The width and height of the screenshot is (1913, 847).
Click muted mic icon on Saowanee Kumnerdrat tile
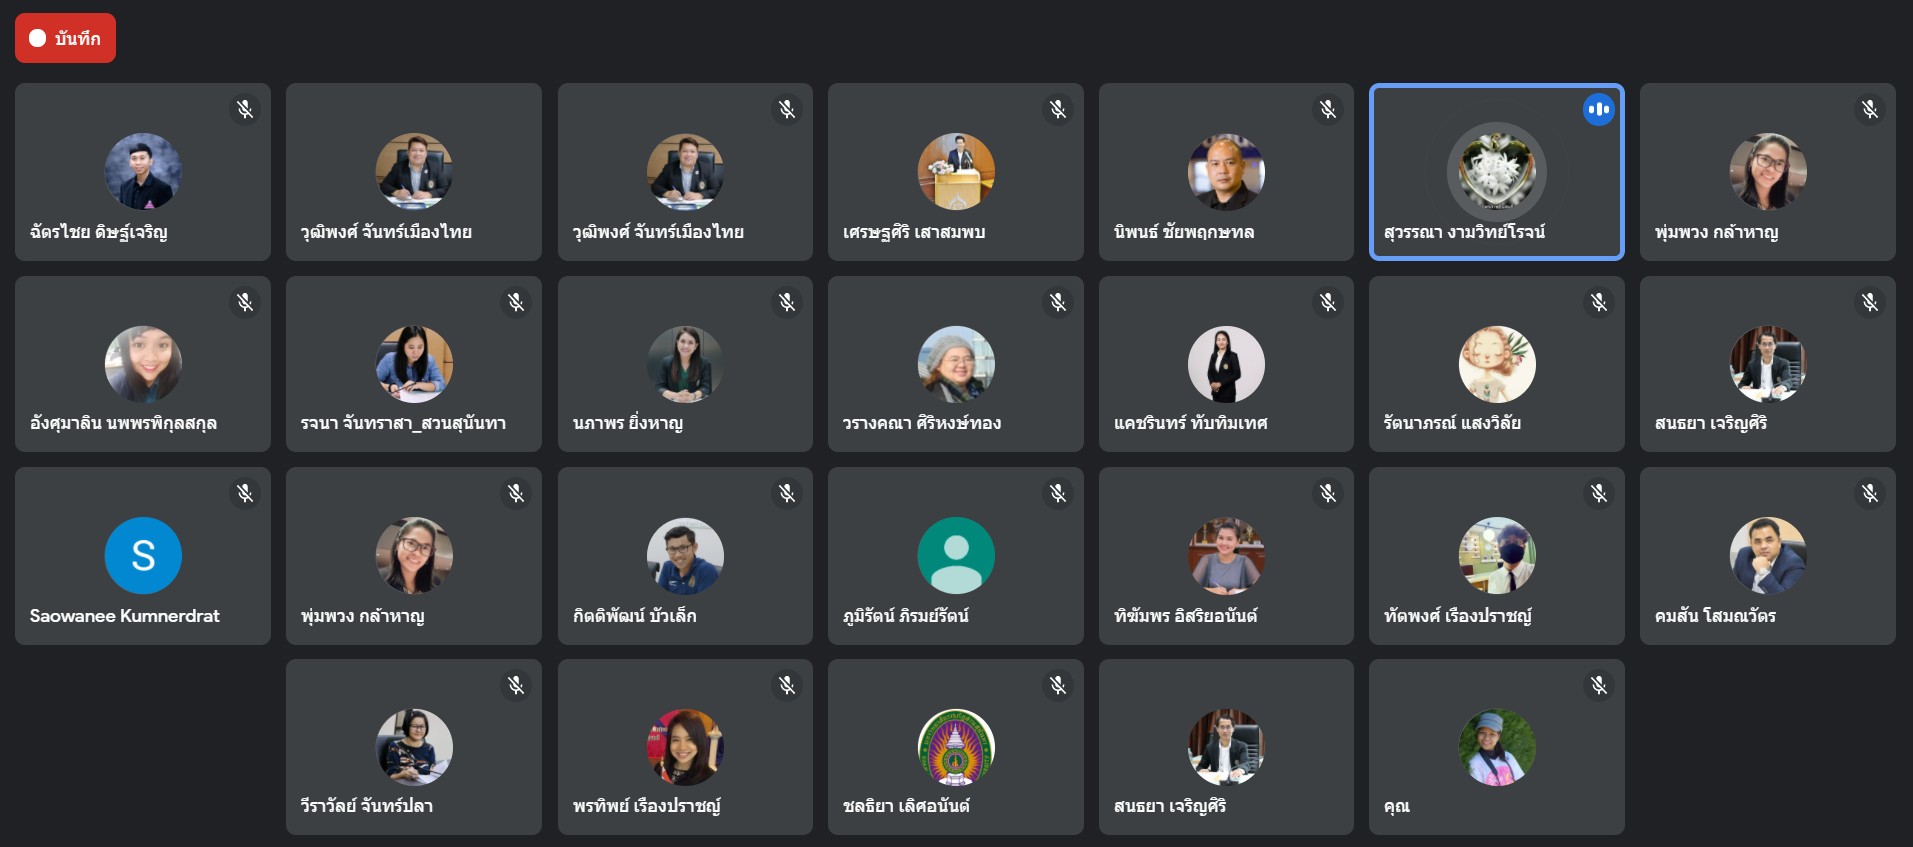tap(245, 493)
